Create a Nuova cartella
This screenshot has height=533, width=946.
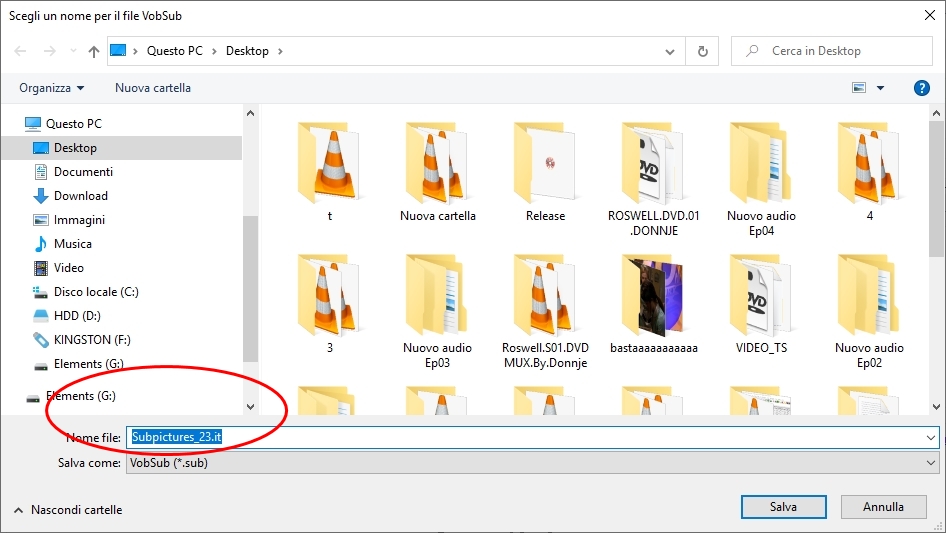point(153,88)
